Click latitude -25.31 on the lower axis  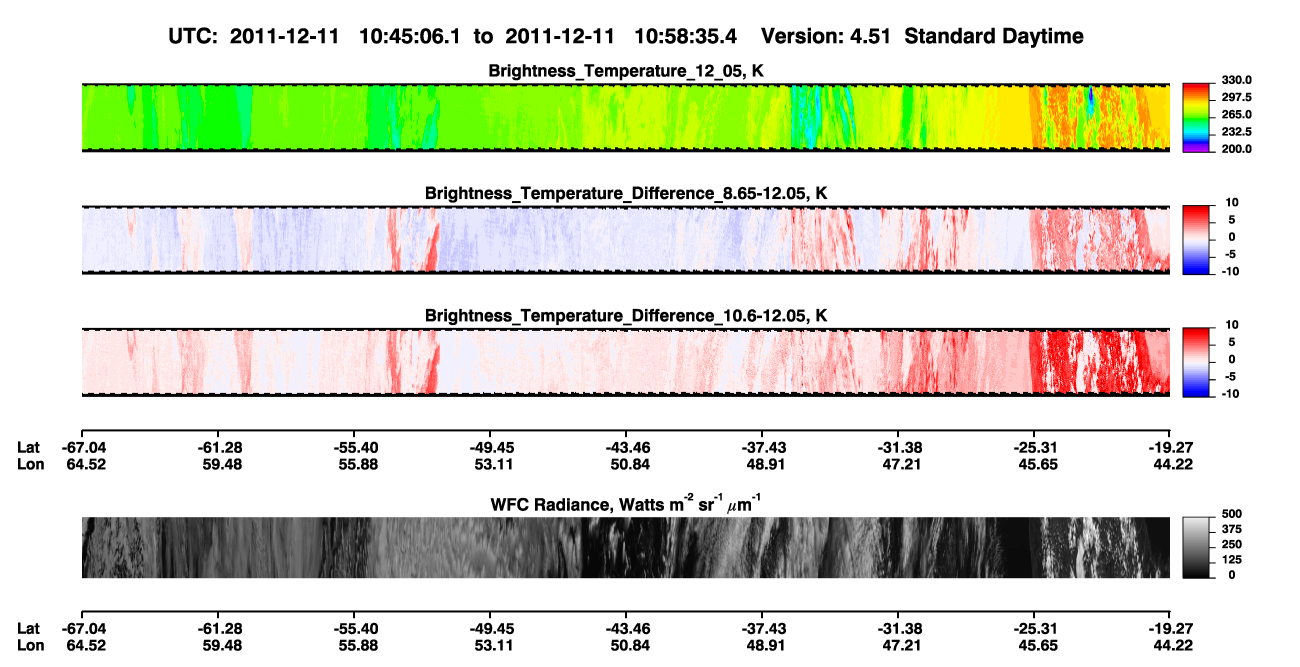[x=1034, y=628]
